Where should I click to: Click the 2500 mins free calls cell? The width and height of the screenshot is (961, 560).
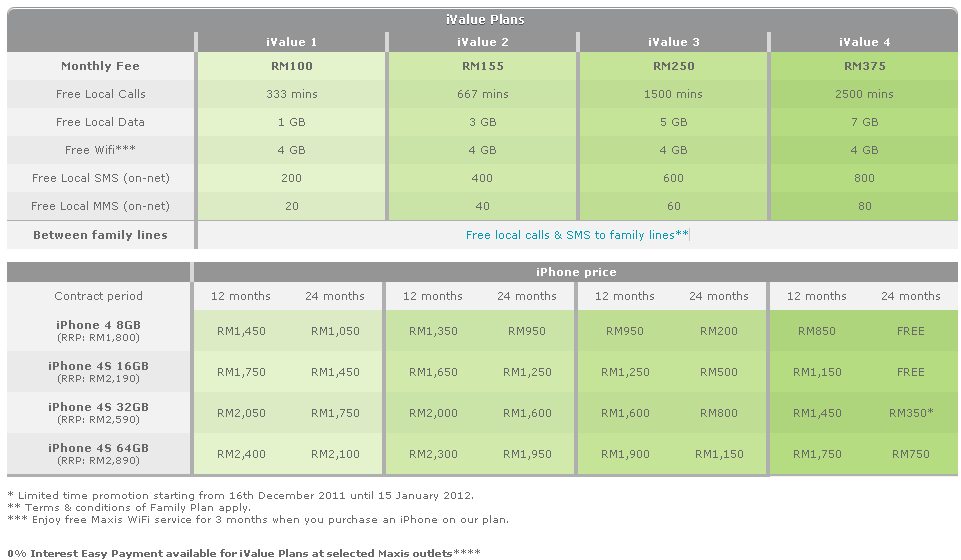pos(865,94)
